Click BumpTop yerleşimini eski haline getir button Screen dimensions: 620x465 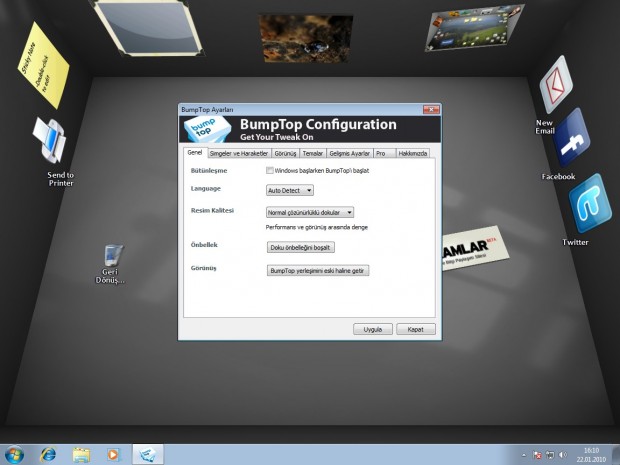point(318,270)
